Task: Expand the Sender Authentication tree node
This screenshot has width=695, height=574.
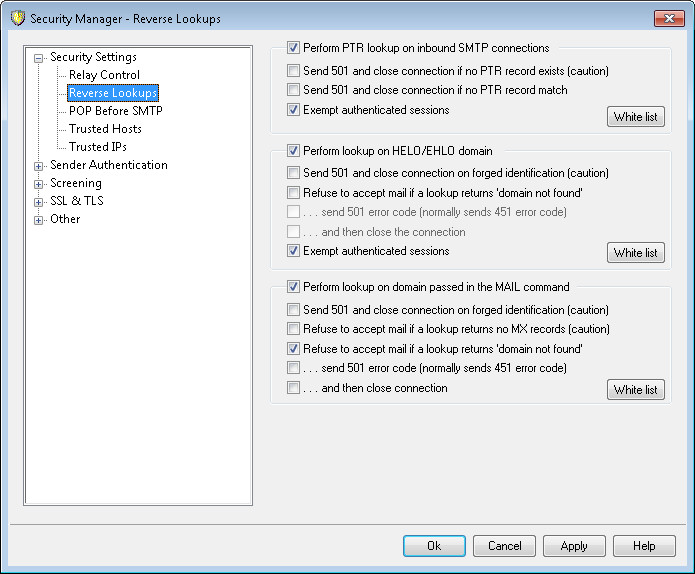Action: click(x=39, y=166)
